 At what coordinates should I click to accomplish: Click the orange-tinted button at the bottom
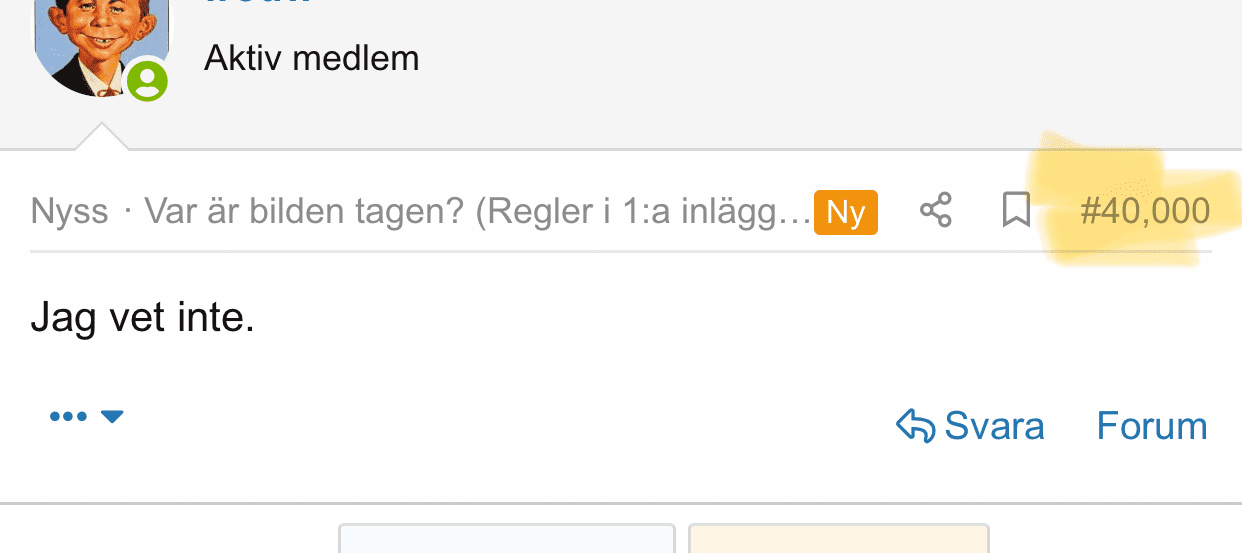click(839, 540)
